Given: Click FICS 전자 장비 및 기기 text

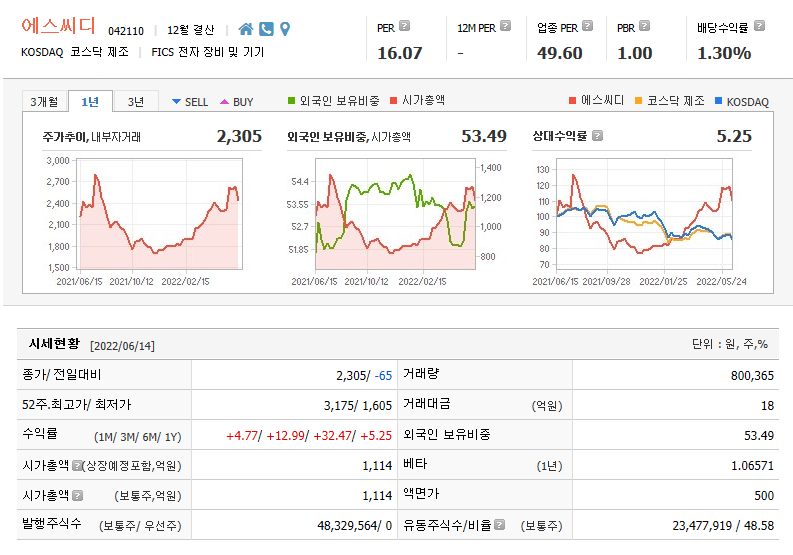Looking at the screenshot, I should (208, 52).
